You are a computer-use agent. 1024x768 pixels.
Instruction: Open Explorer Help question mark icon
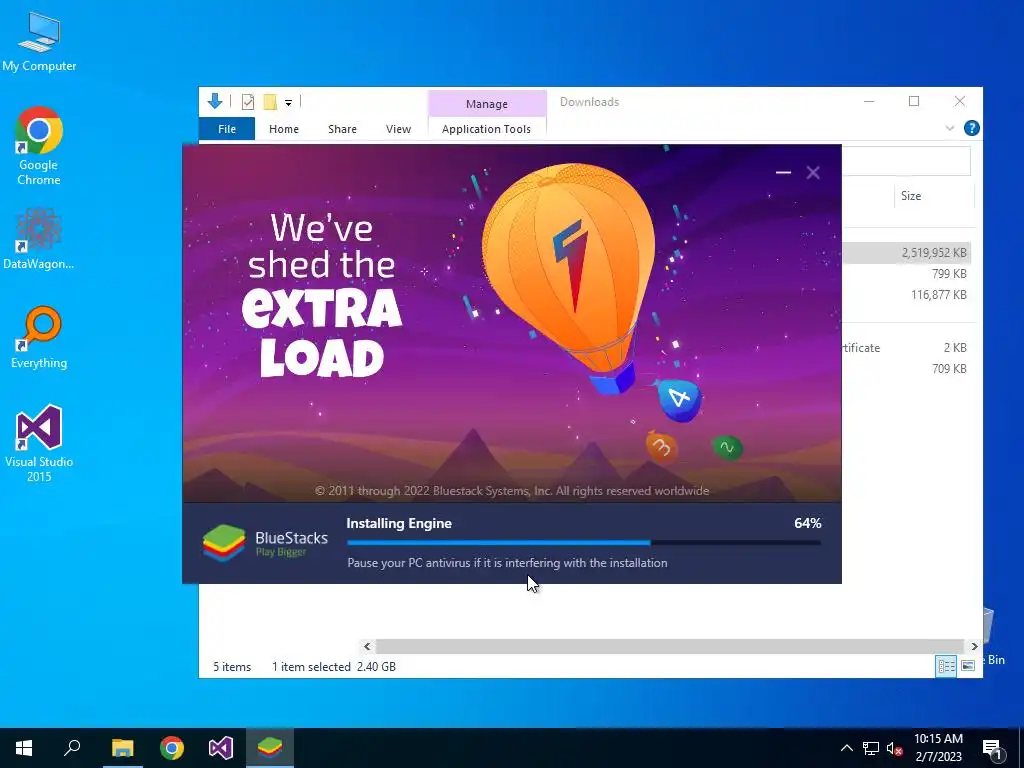971,128
